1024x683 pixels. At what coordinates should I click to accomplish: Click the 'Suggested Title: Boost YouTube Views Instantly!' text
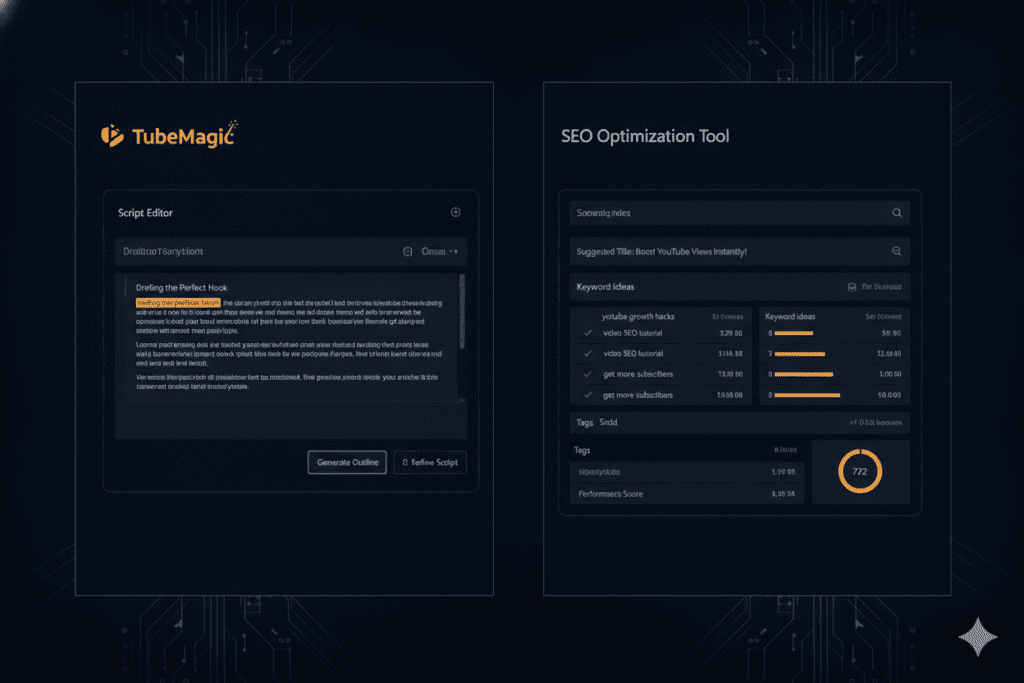[x=661, y=251]
